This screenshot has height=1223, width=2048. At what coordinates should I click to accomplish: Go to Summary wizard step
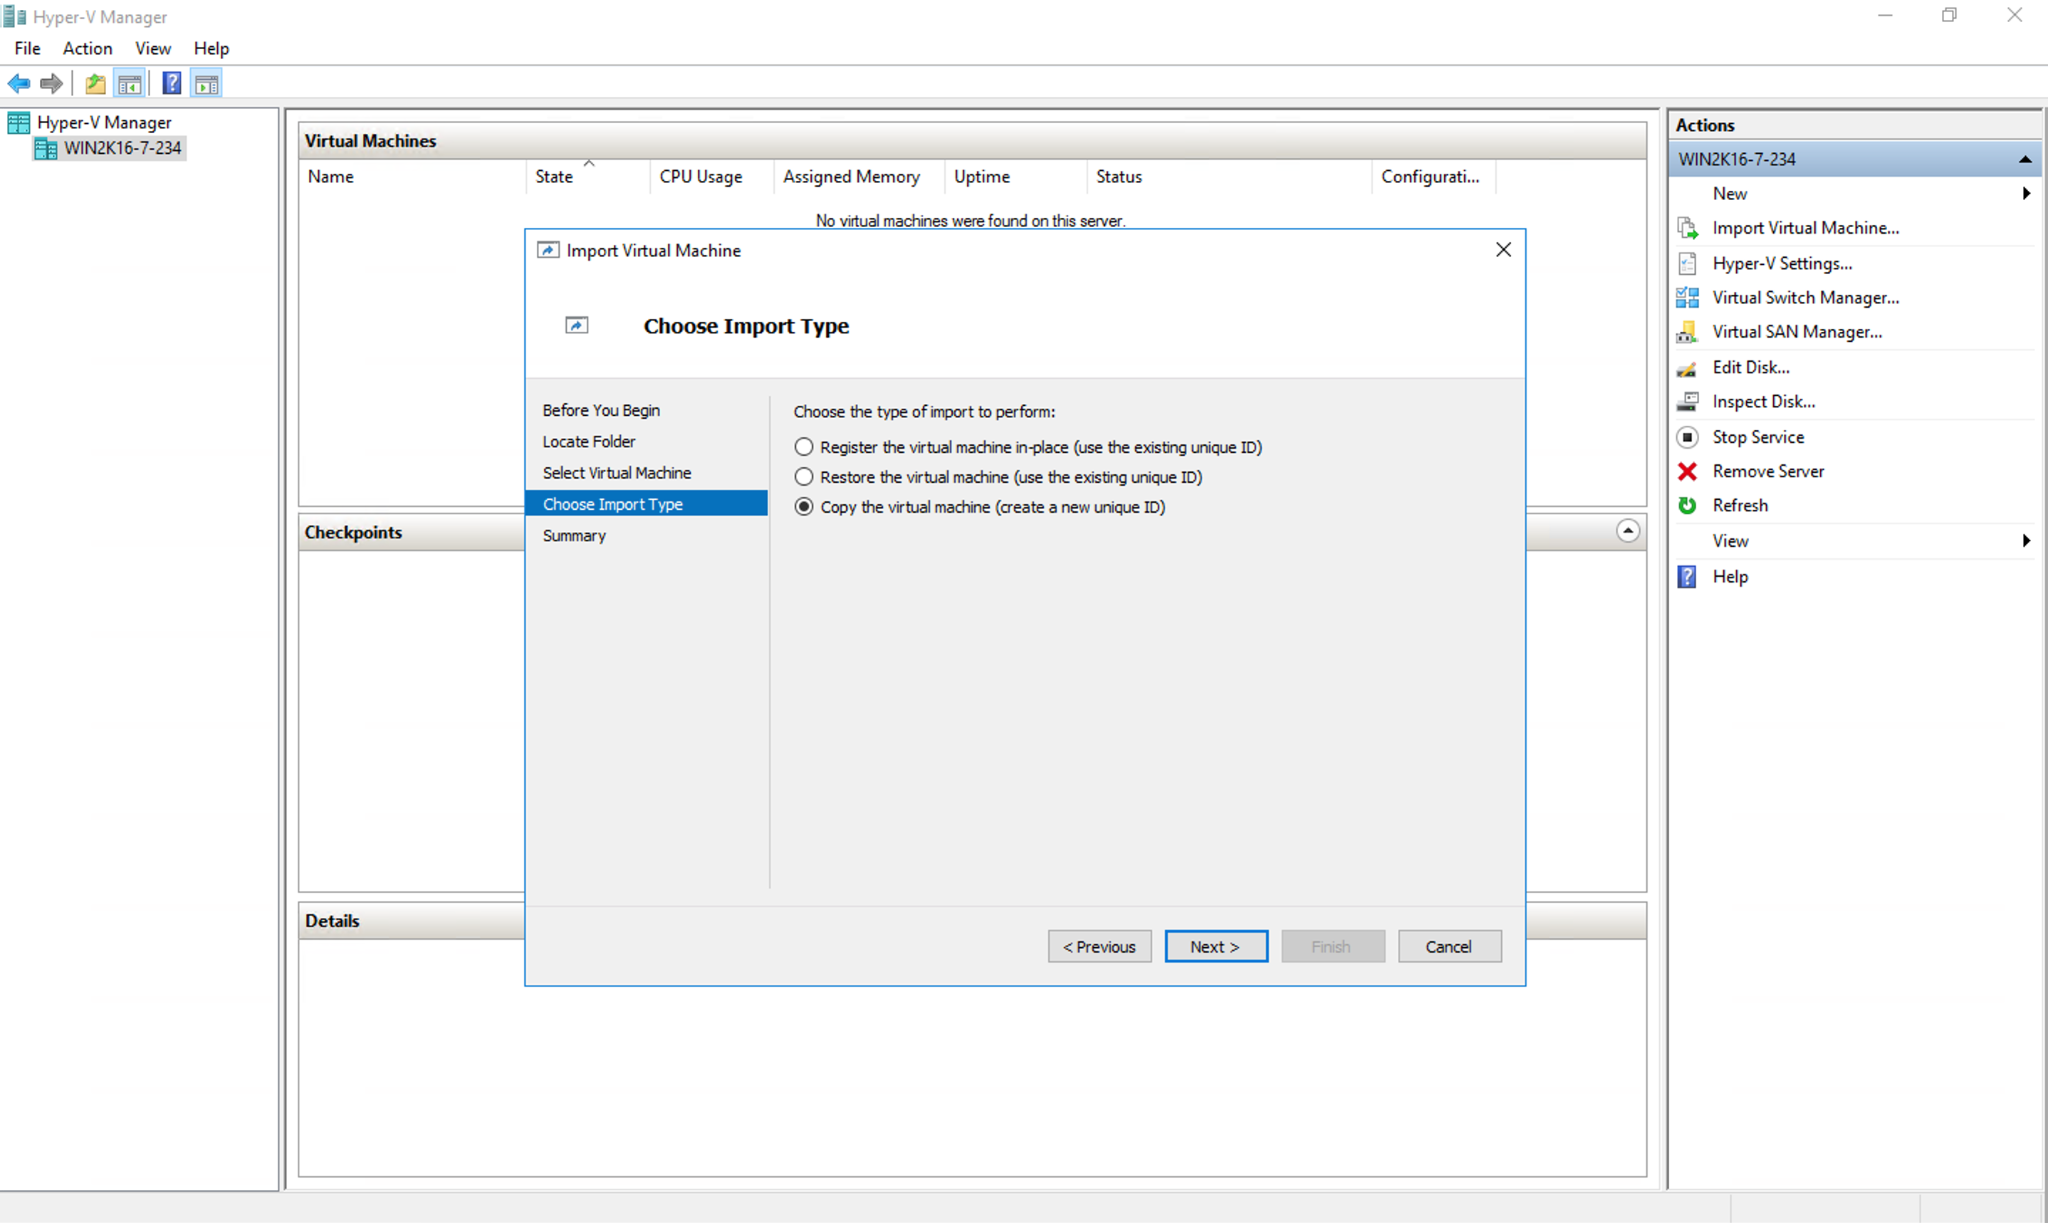tap(574, 536)
